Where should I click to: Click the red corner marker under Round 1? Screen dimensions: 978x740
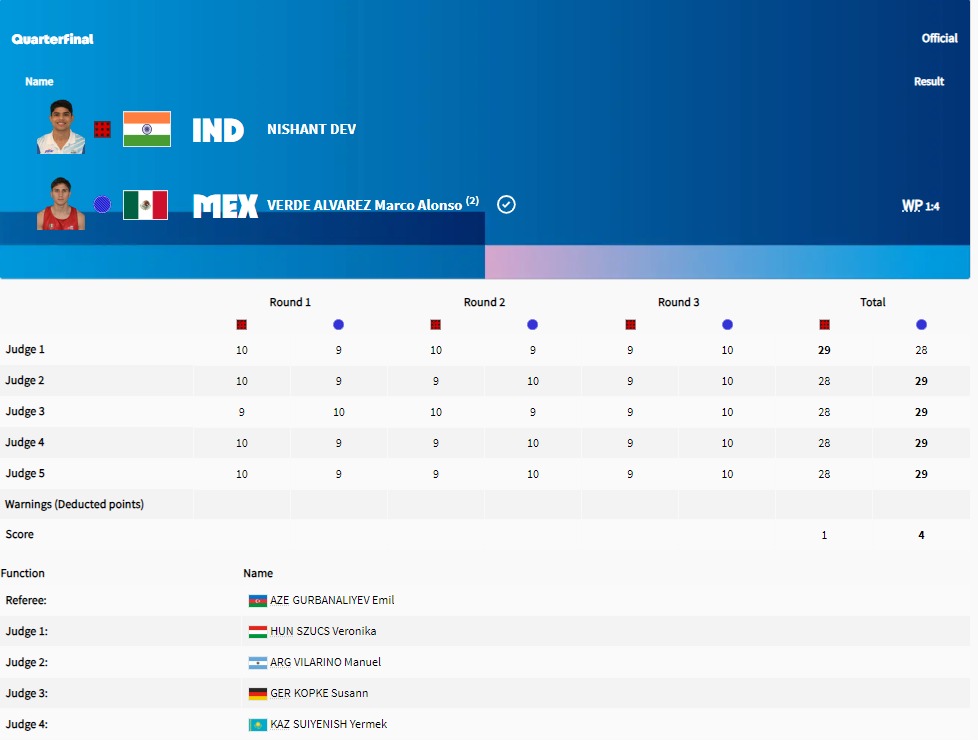(x=241, y=325)
